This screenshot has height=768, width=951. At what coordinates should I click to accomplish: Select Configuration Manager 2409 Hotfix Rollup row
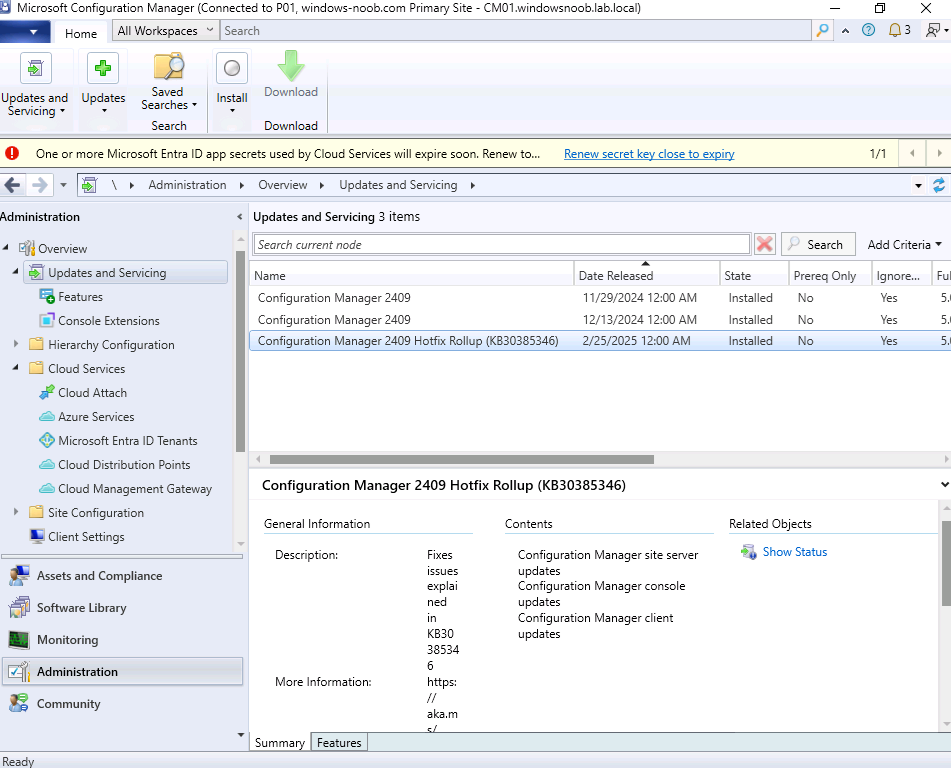click(600, 341)
